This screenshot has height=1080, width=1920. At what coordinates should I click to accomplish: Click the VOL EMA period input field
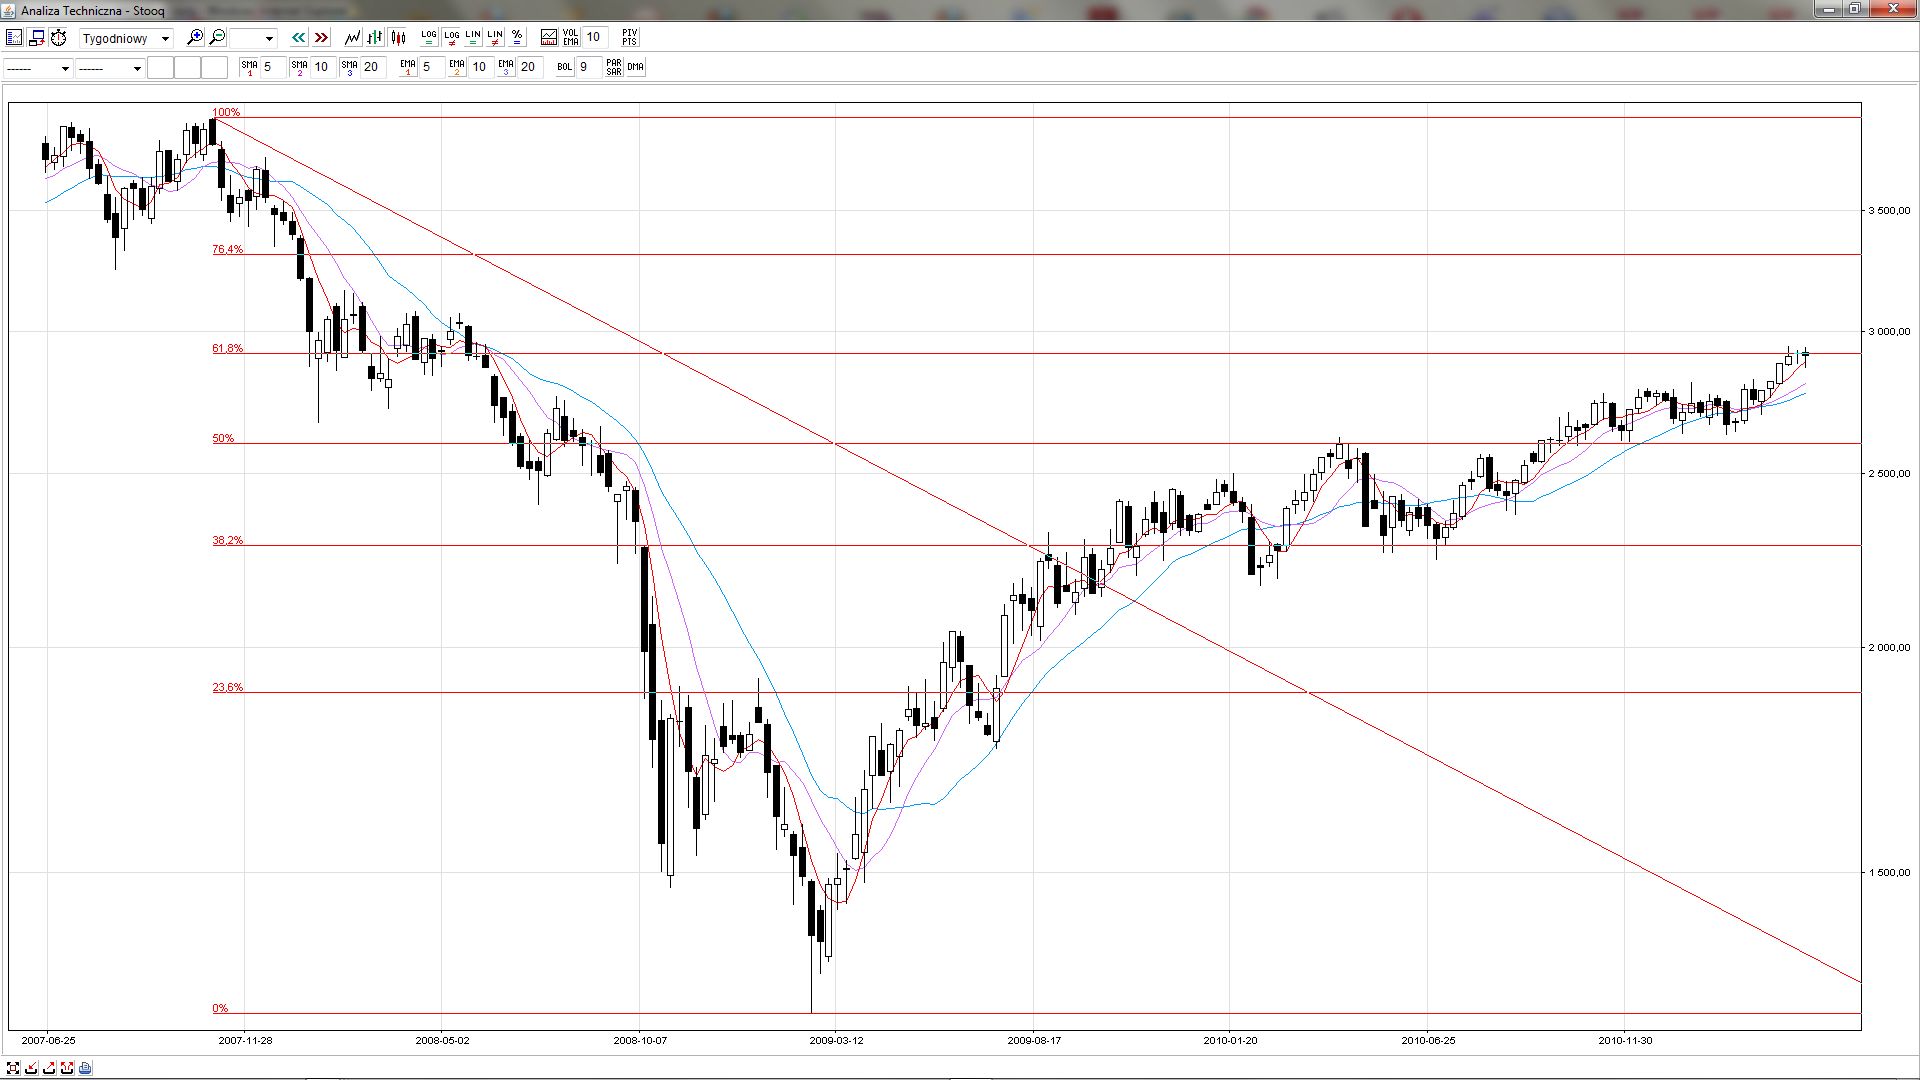(x=594, y=37)
